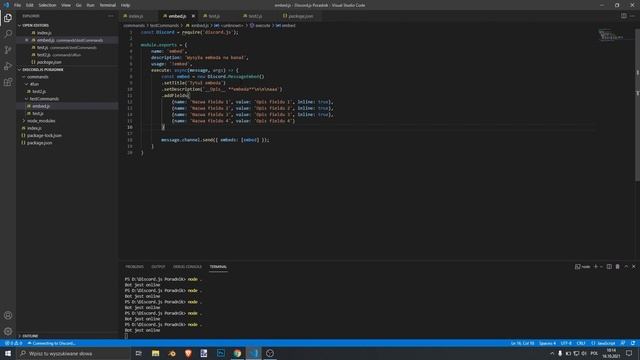Click the Explorer more actions ellipsis
The height and width of the screenshot is (360, 640).
tap(111, 16)
